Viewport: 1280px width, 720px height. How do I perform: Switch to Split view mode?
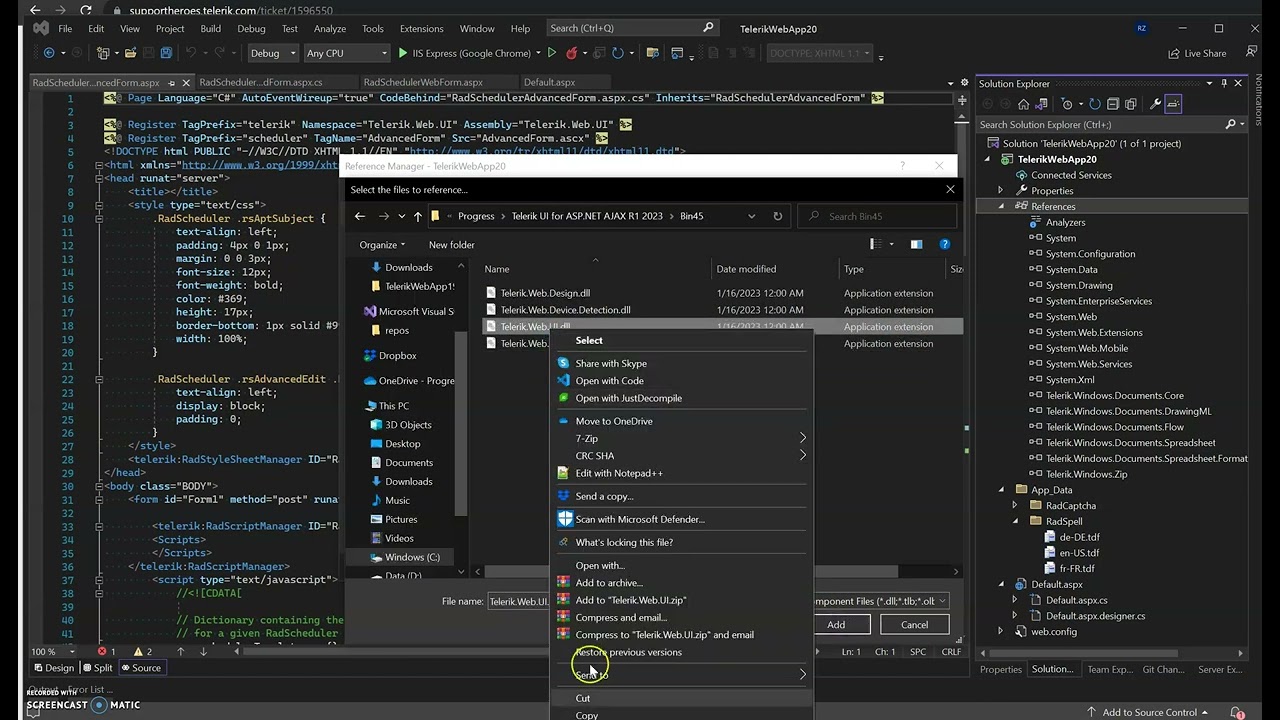[x=97, y=668]
